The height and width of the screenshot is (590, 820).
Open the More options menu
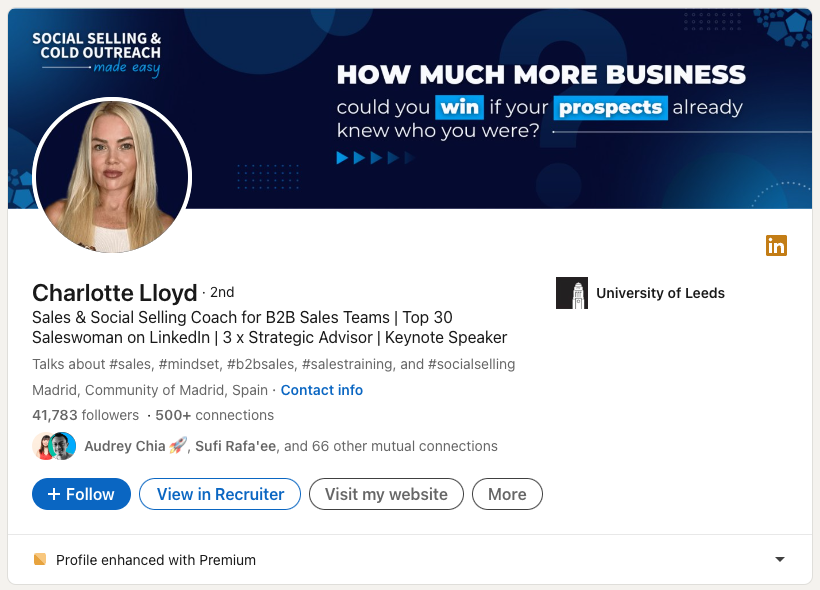[507, 493]
